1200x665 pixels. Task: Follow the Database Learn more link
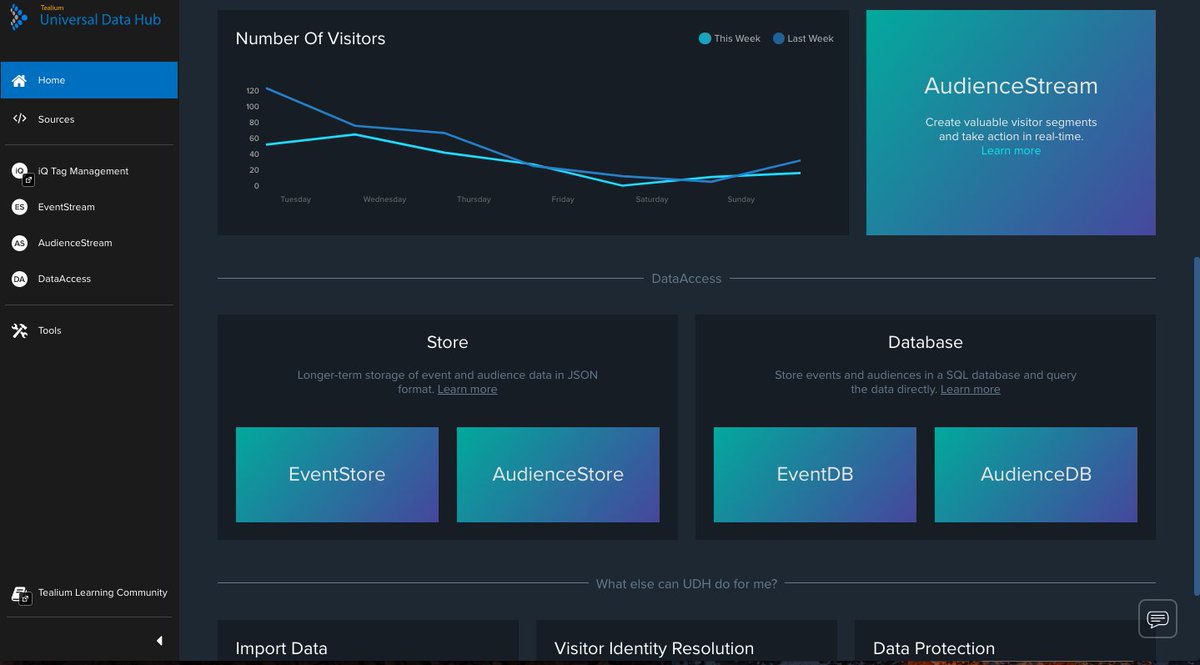point(970,389)
